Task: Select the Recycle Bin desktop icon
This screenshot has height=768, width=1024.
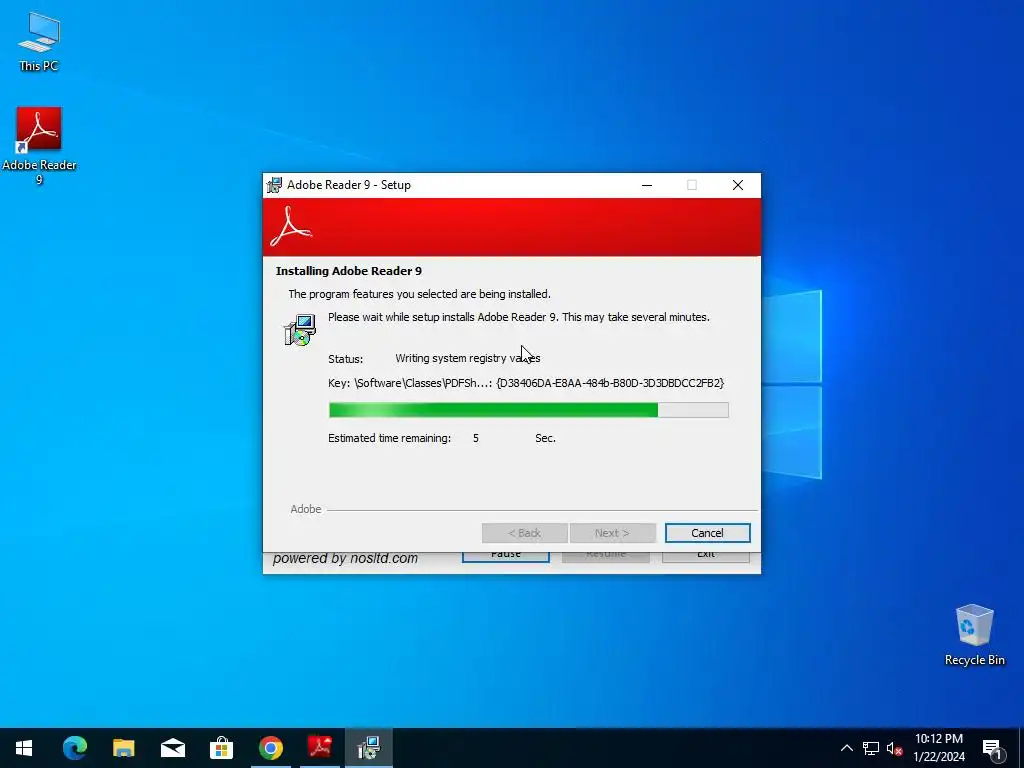Action: pyautogui.click(x=974, y=635)
